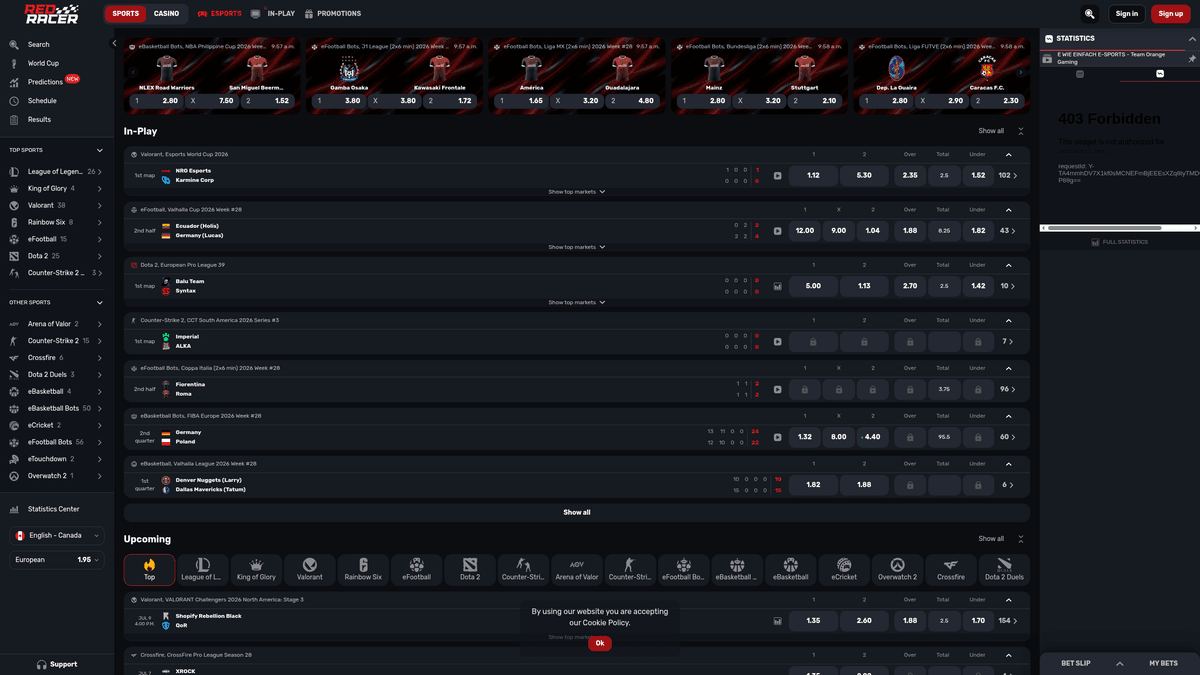Open eFootball Bots in Other Sports
This screenshot has height=675, width=1200.
(x=55, y=442)
